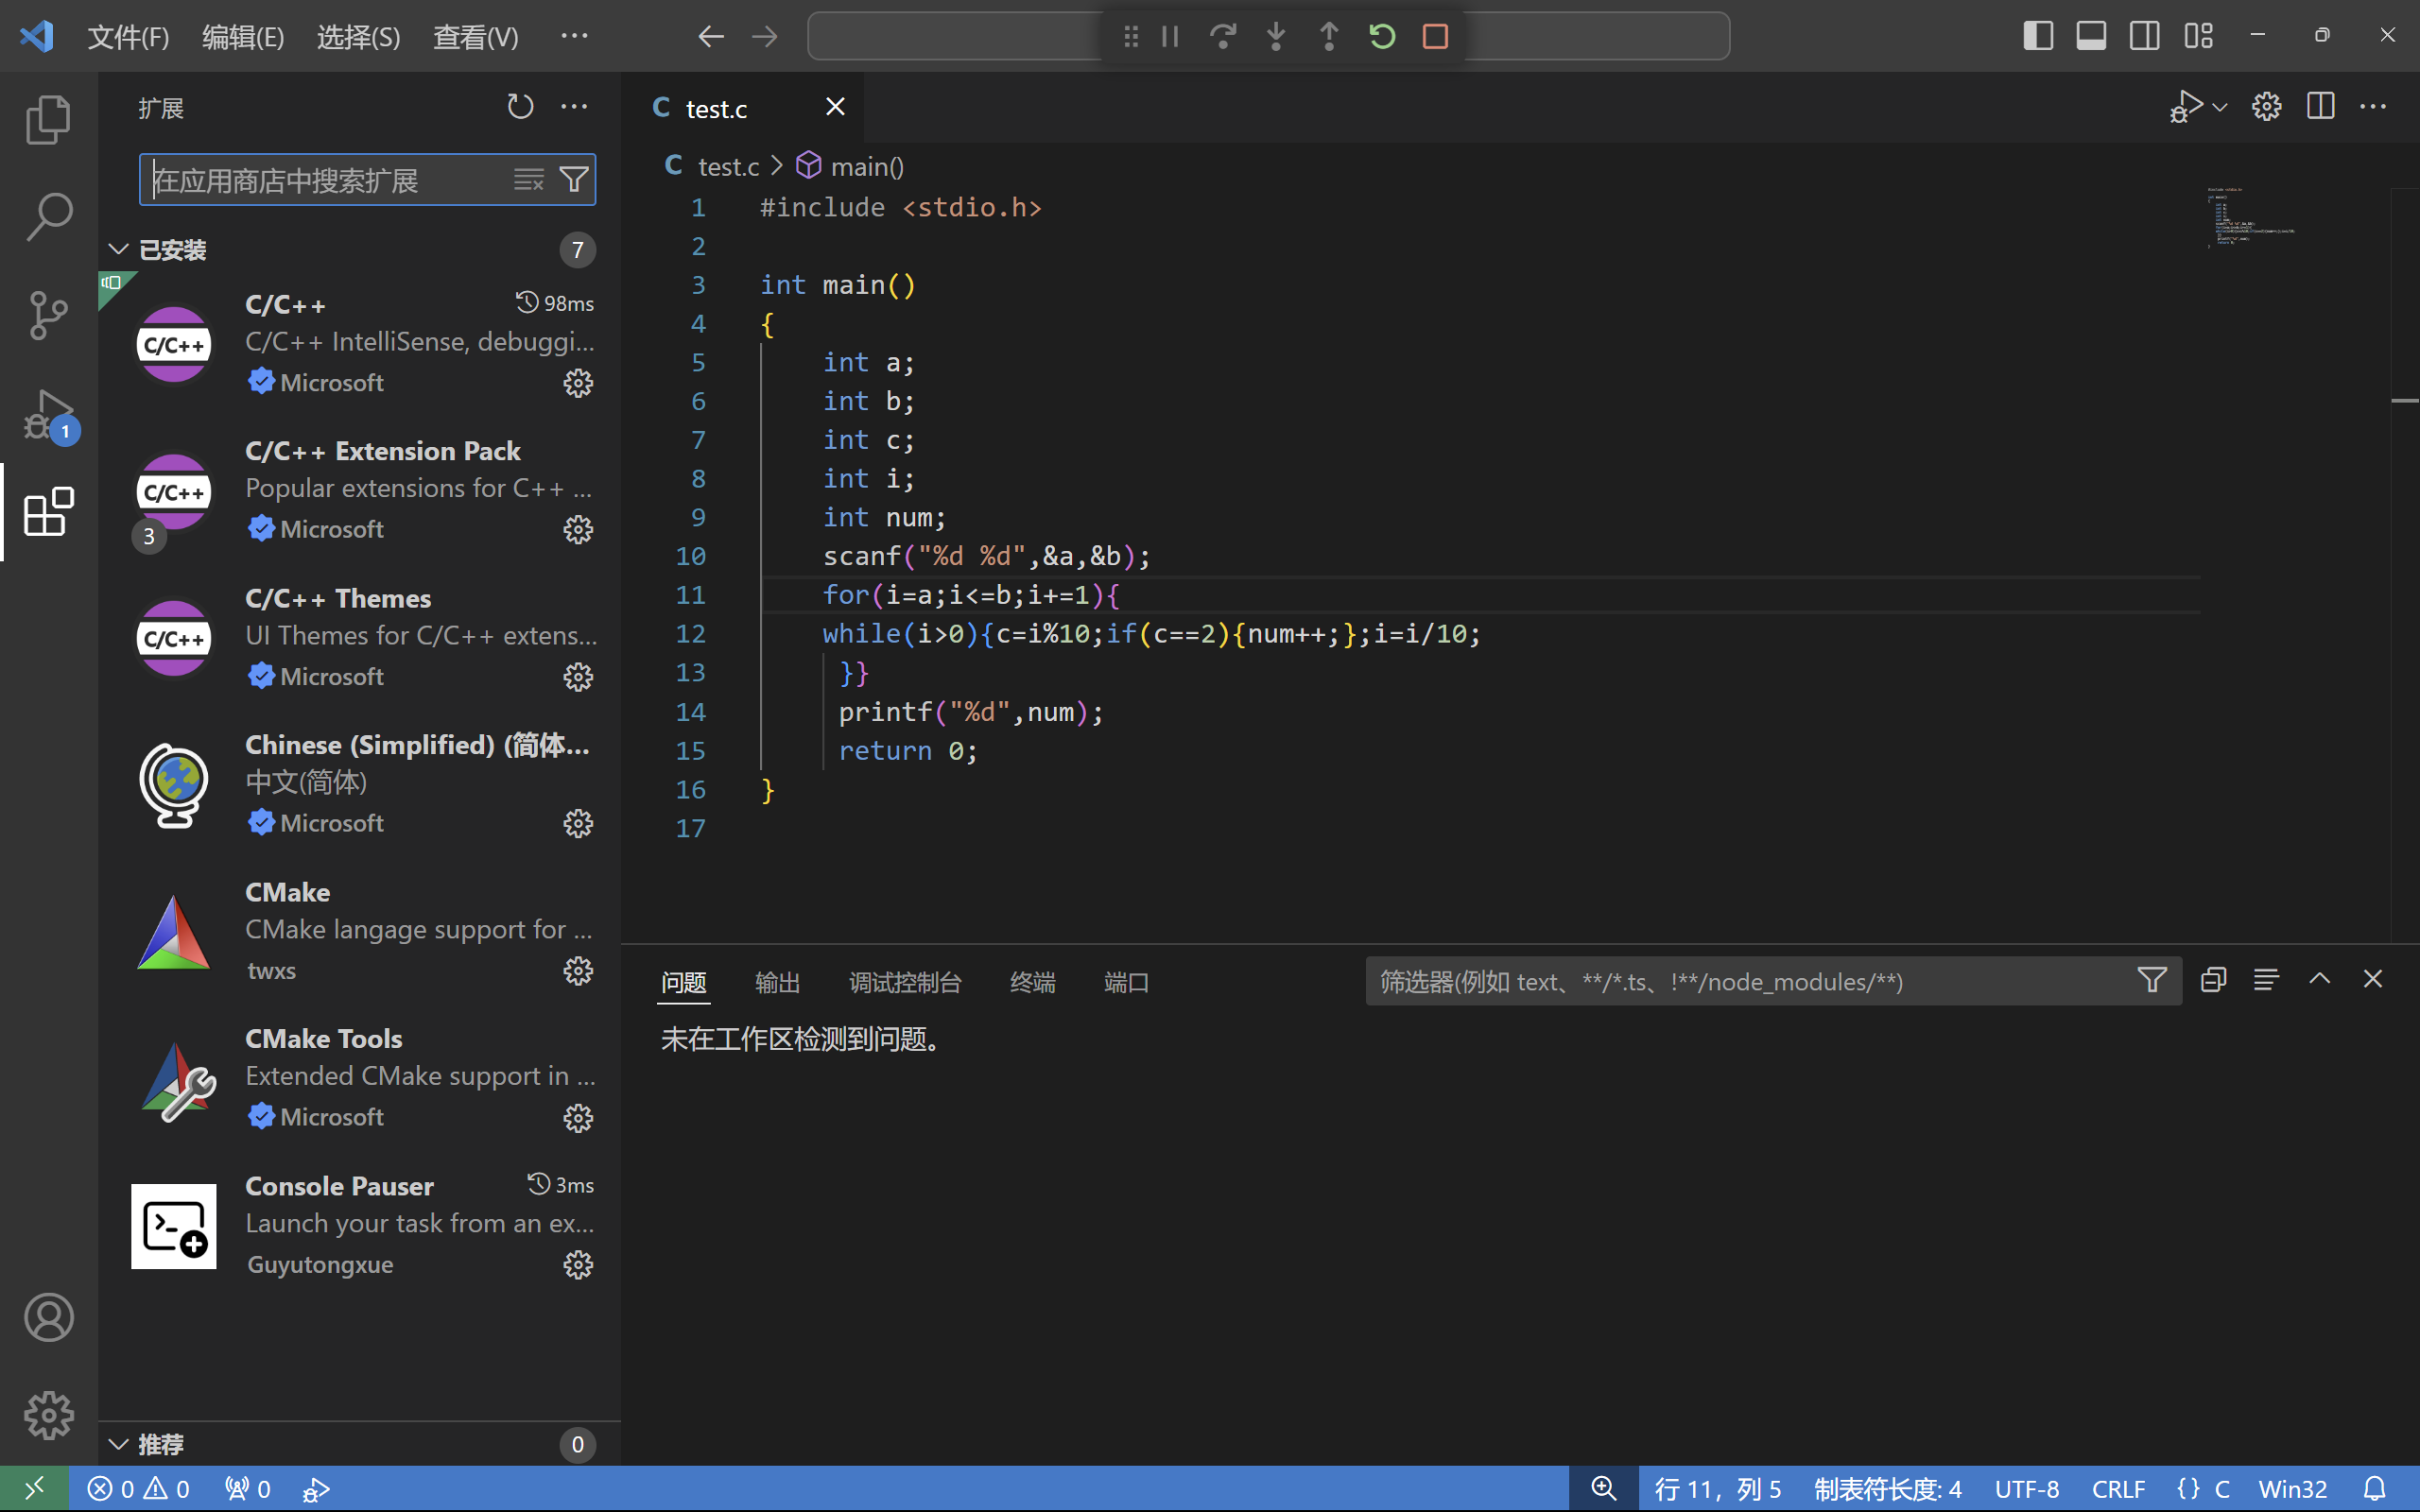This screenshot has height=1512, width=2420.
Task: Open the Source Control view
Action: click(48, 315)
